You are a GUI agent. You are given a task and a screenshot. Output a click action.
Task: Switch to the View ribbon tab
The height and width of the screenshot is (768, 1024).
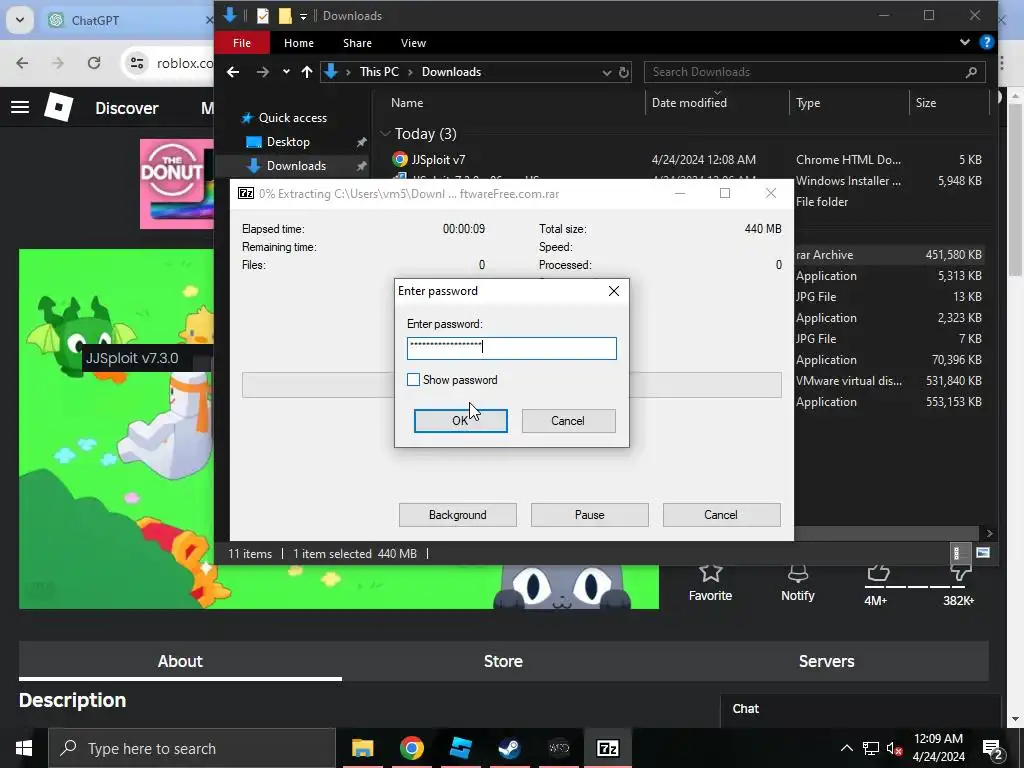point(413,43)
